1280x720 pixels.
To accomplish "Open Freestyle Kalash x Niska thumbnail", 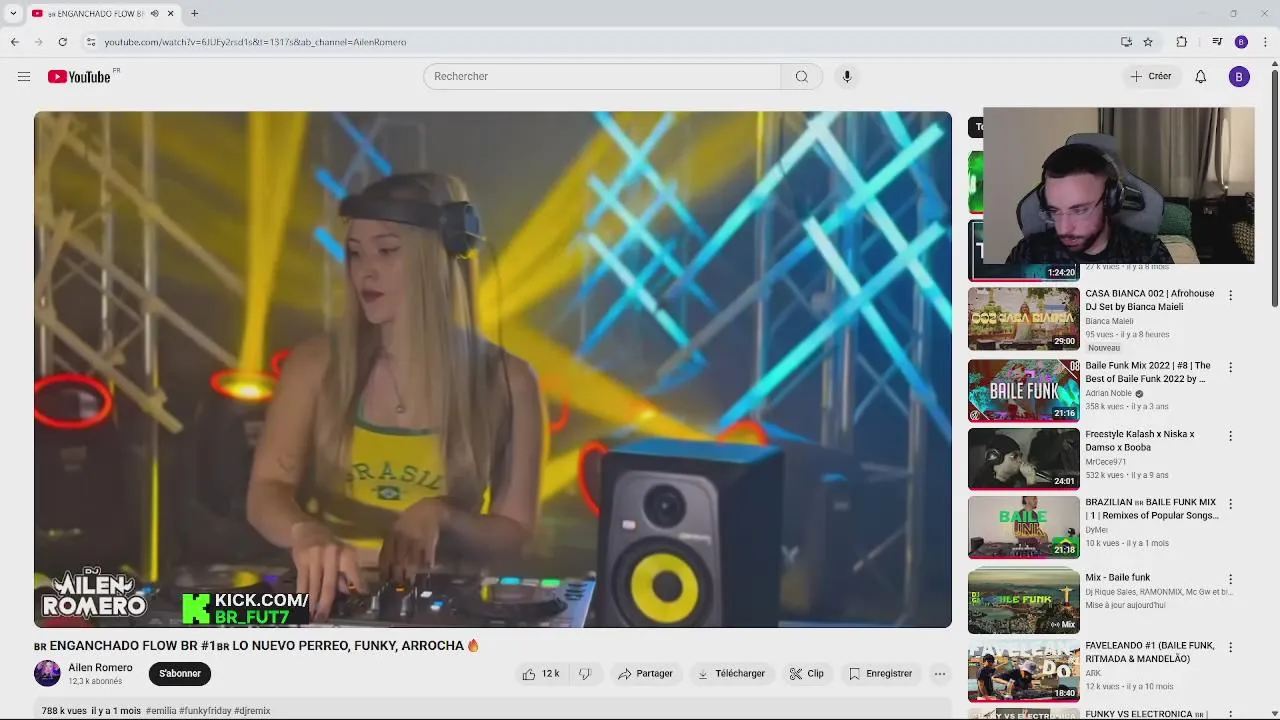I will (1023, 459).
